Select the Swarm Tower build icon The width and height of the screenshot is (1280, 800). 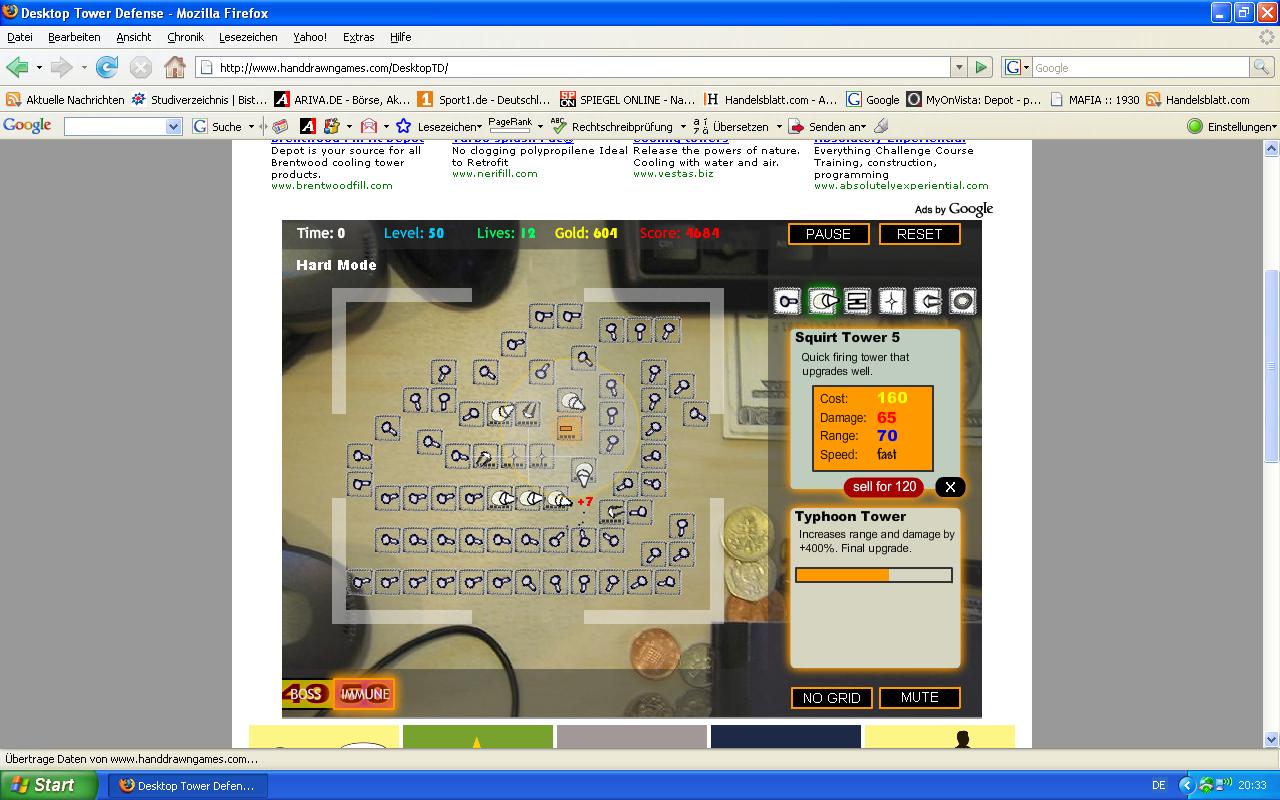tap(892, 301)
